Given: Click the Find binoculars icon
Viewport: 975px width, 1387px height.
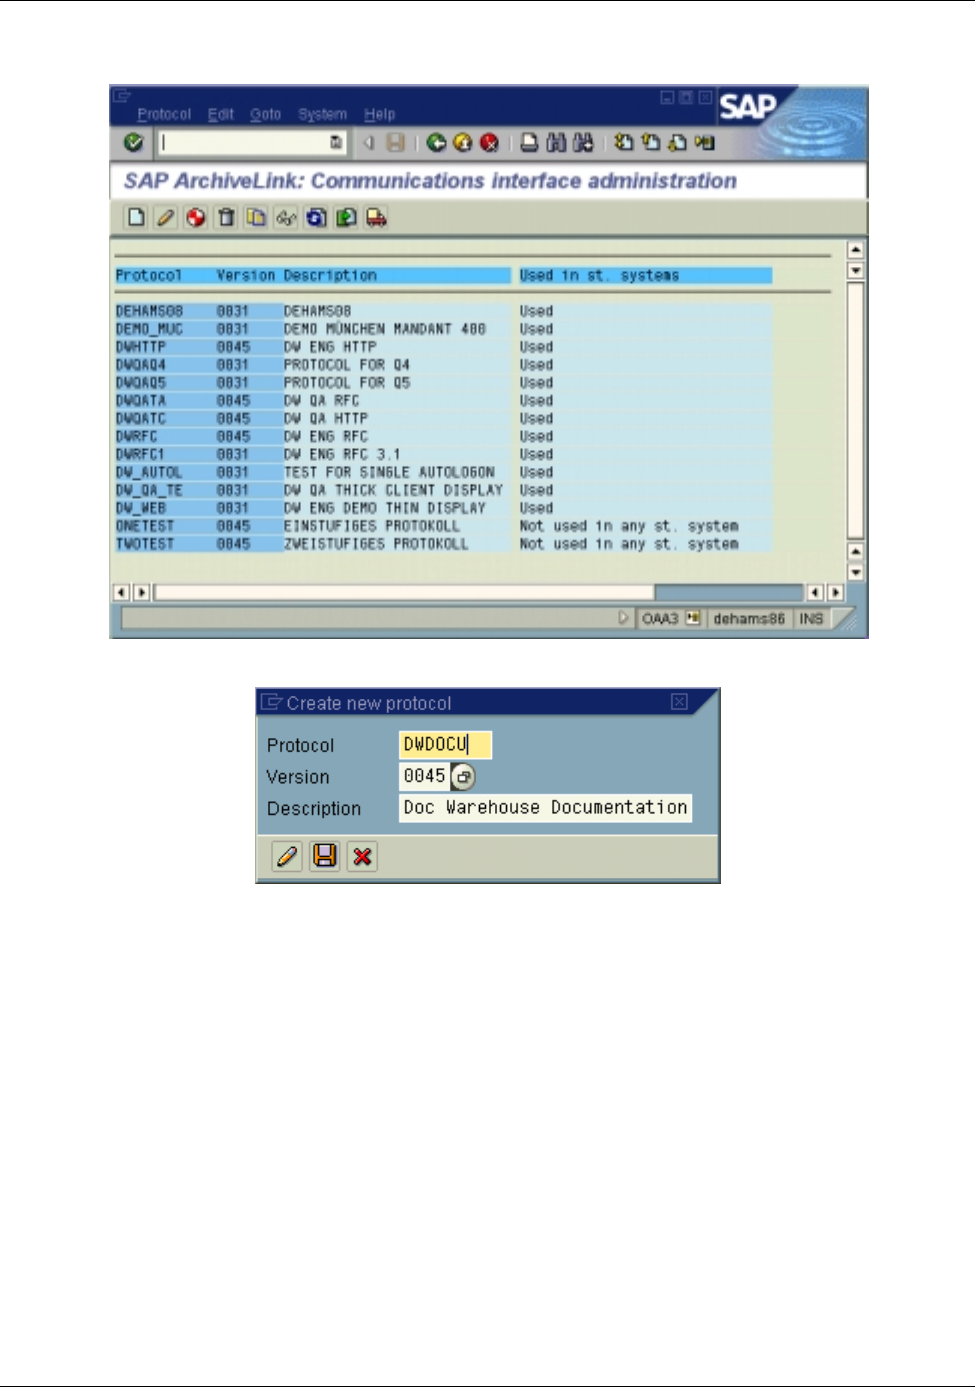Looking at the screenshot, I should [x=556, y=143].
